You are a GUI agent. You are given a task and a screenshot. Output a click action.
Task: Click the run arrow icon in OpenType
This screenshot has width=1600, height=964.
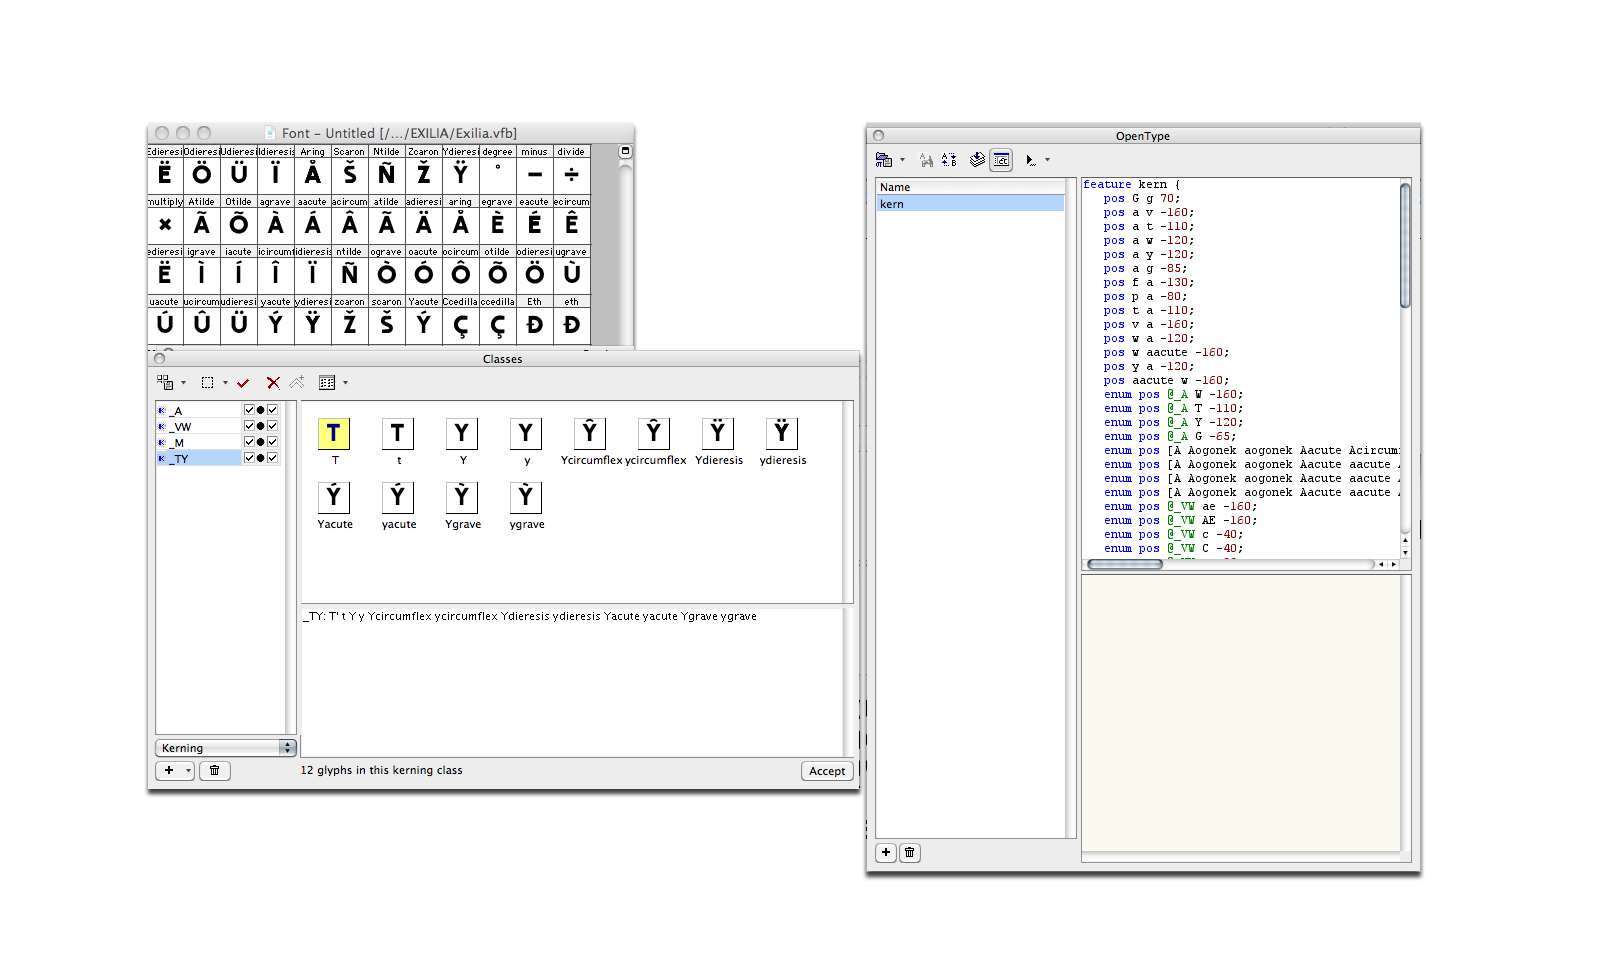(1030, 160)
